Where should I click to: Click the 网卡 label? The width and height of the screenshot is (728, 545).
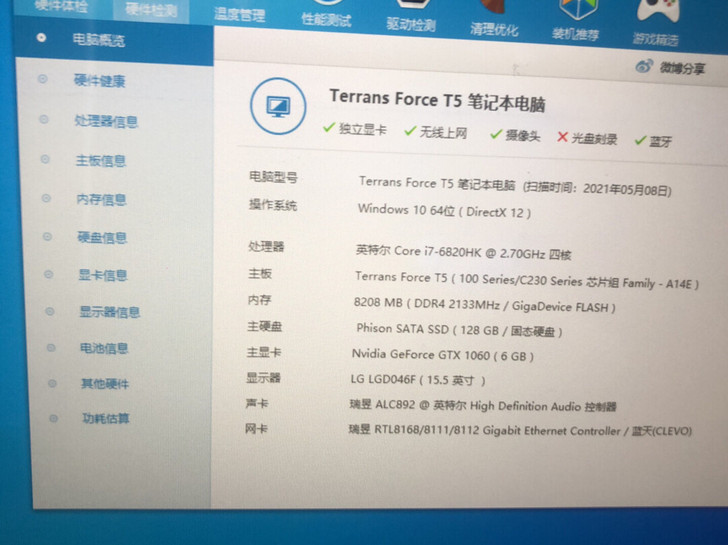point(256,428)
